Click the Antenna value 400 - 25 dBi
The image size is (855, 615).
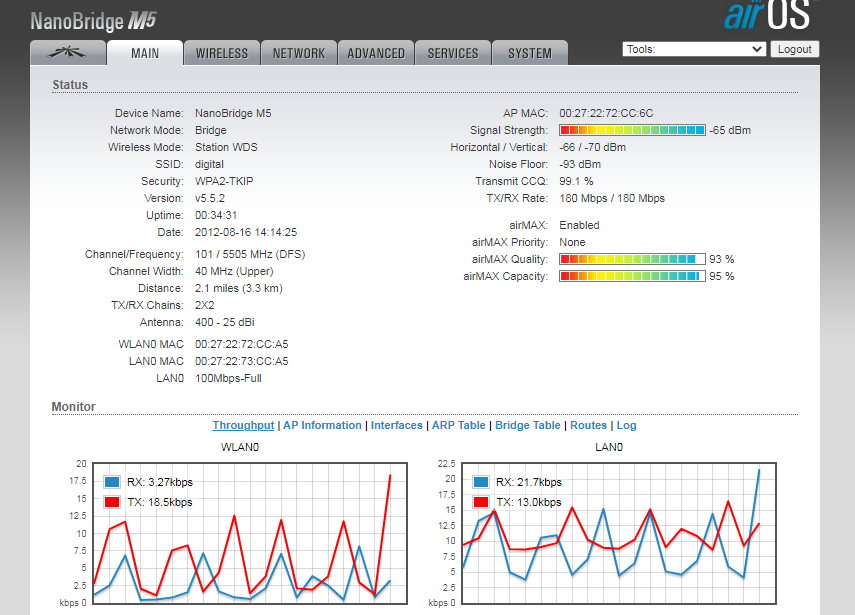click(225, 322)
